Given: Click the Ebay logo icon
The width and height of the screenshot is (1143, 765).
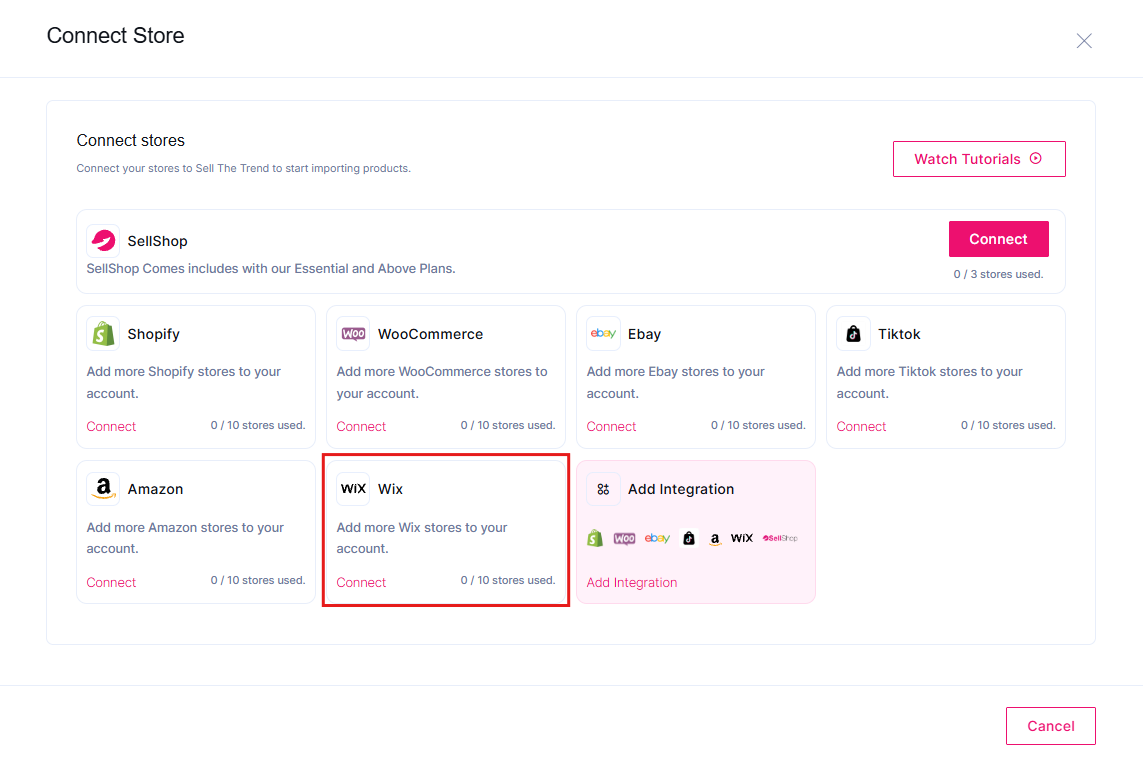Looking at the screenshot, I should [x=604, y=334].
